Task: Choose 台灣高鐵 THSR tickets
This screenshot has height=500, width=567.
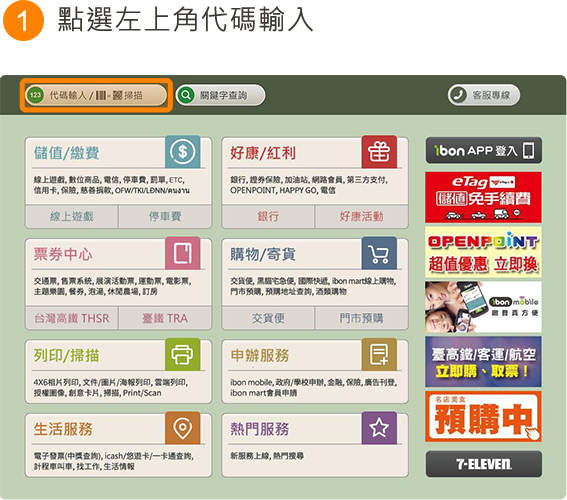Action: [72, 318]
